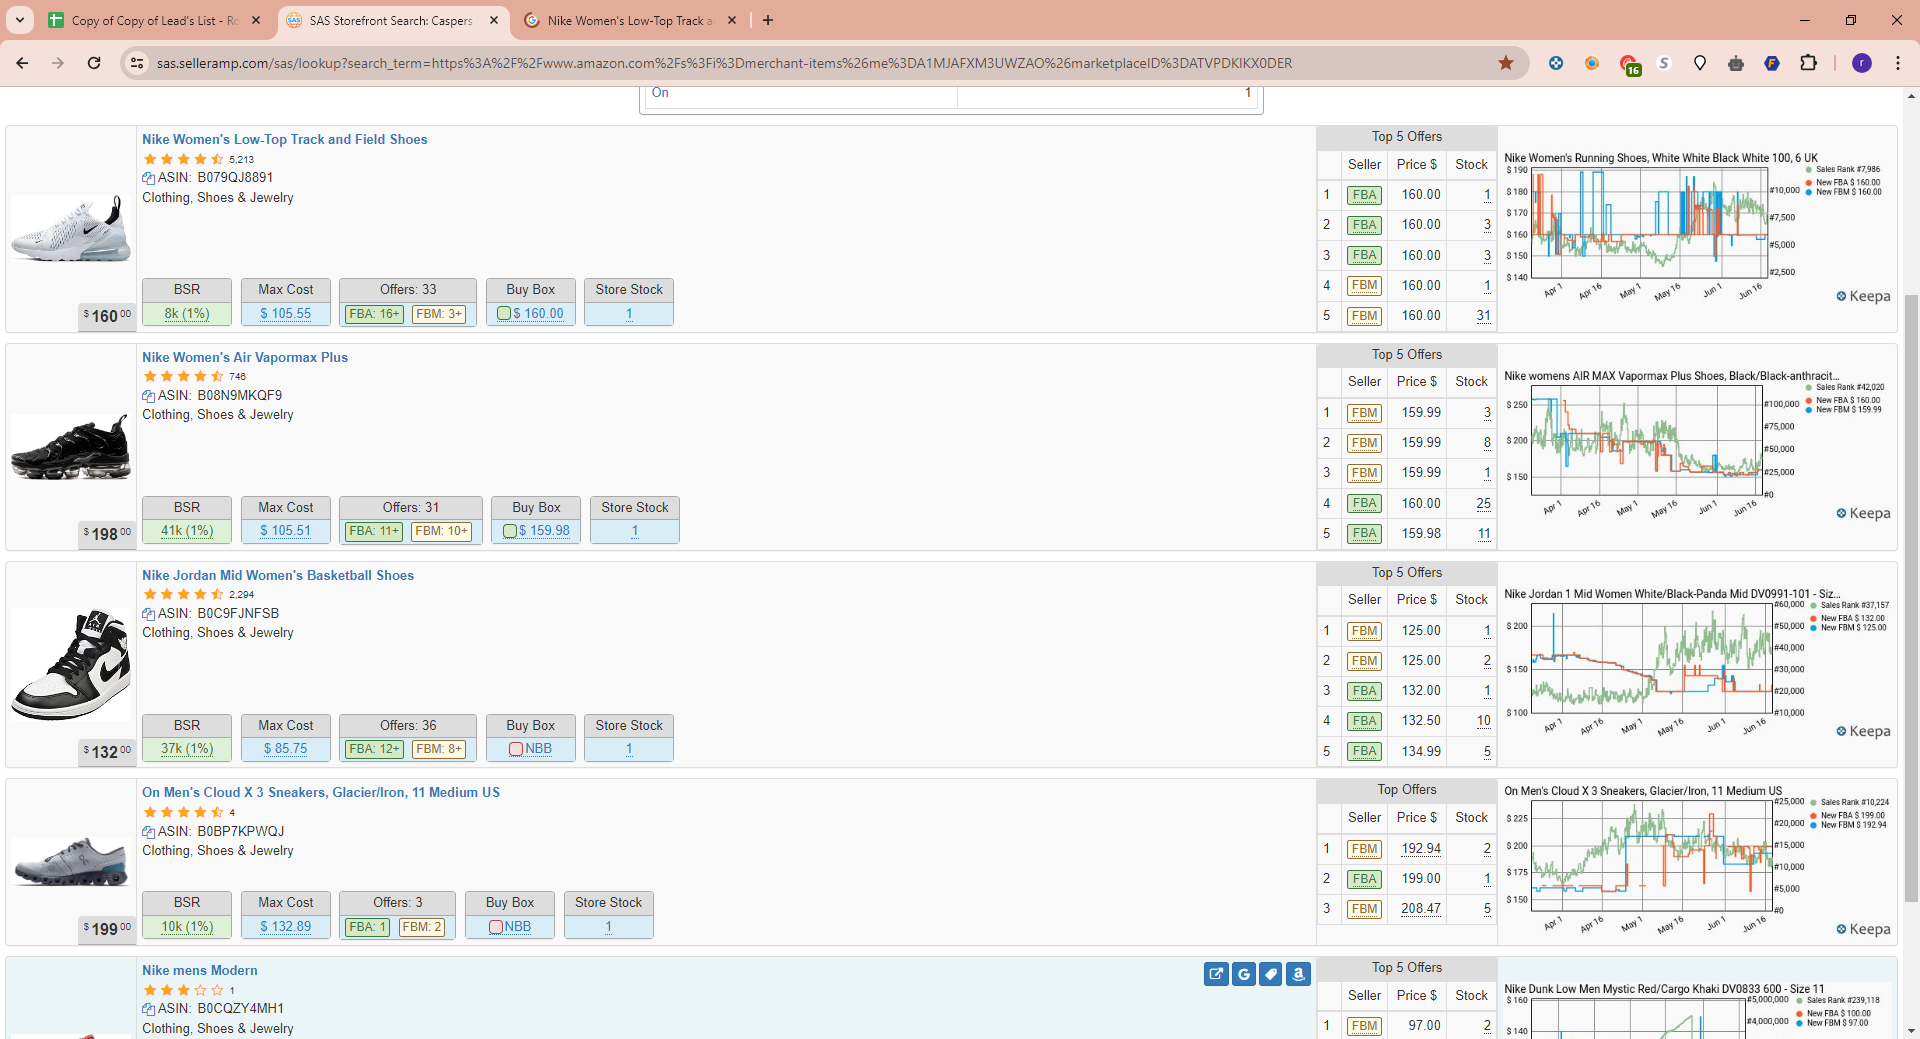Click price 208.47 in On Cloud offers
Image resolution: width=1920 pixels, height=1039 pixels.
(1421, 909)
